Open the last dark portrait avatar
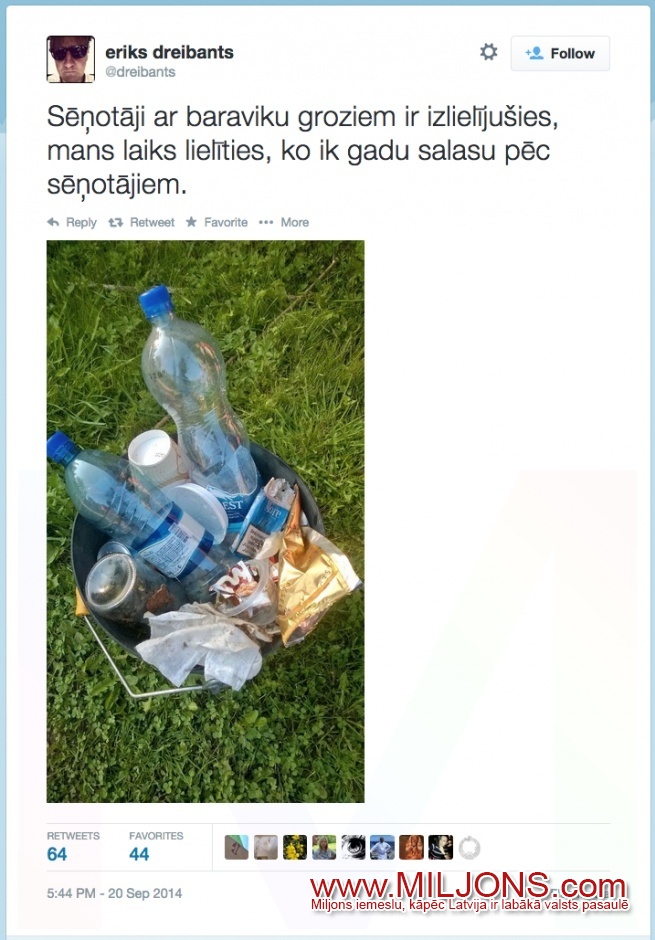Image resolution: width=655 pixels, height=940 pixels. pos(440,848)
